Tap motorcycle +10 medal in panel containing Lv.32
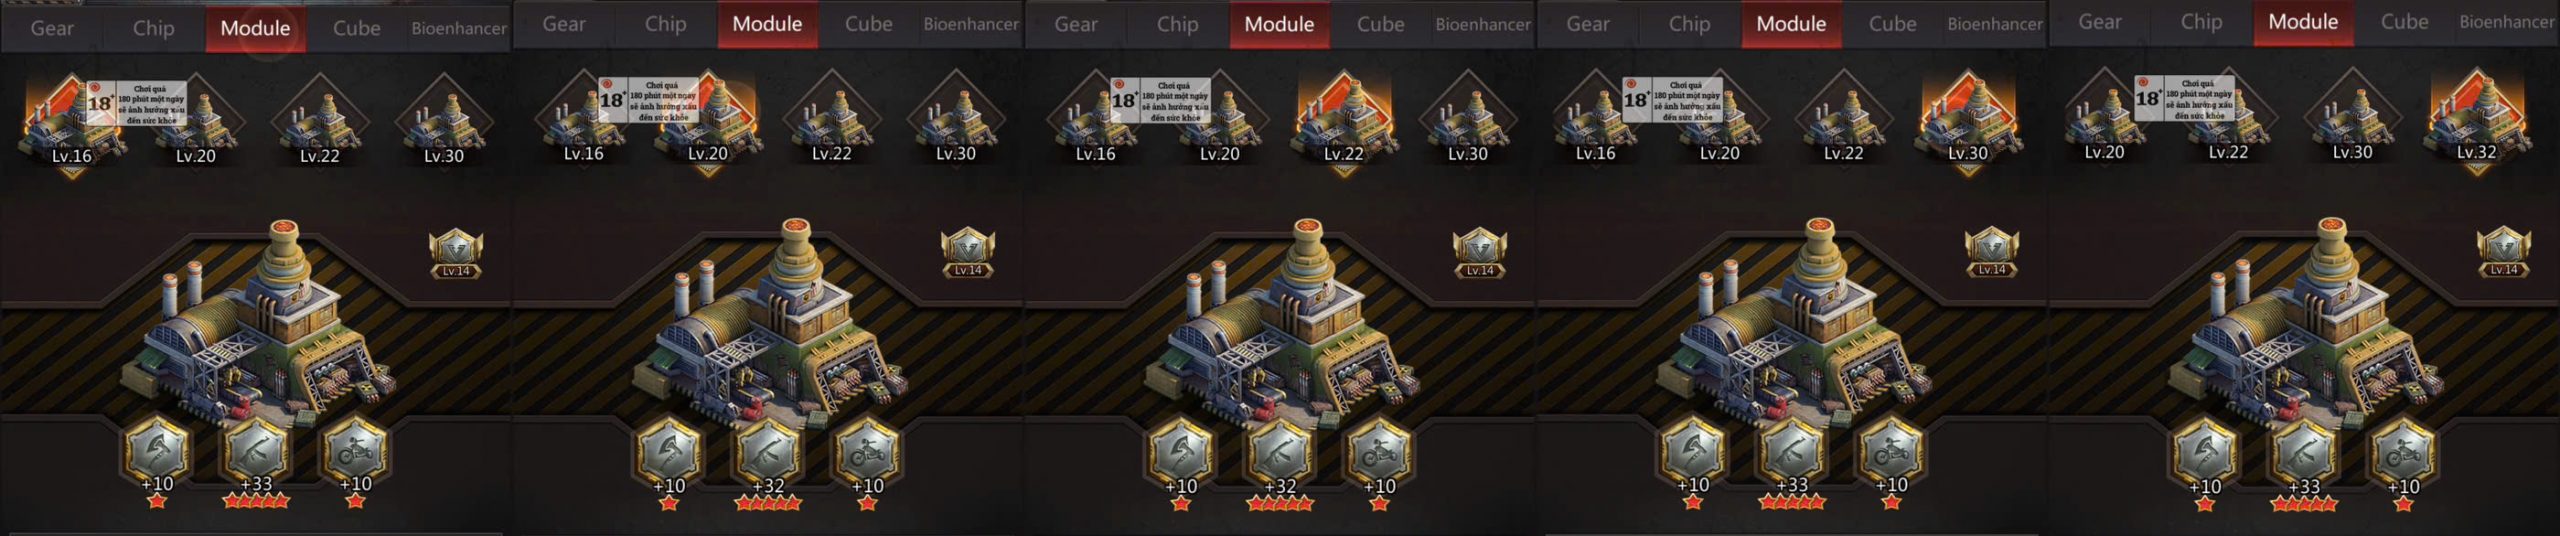2560x536 pixels. click(2403, 460)
